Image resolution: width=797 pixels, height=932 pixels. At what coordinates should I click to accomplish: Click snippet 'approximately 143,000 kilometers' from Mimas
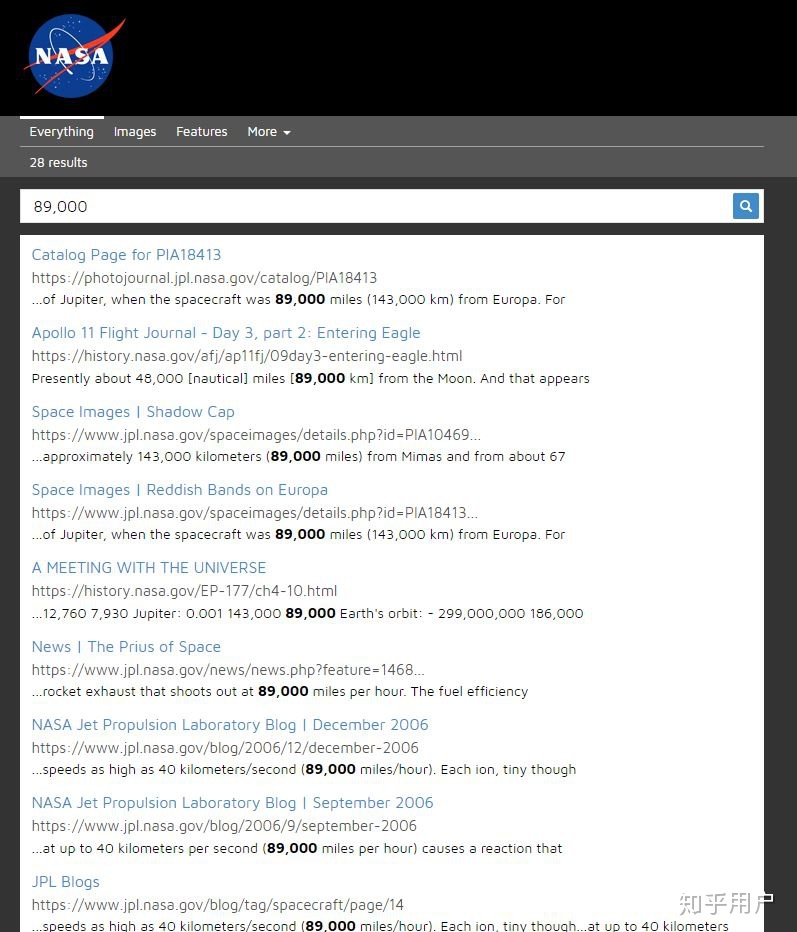pyautogui.click(x=298, y=456)
